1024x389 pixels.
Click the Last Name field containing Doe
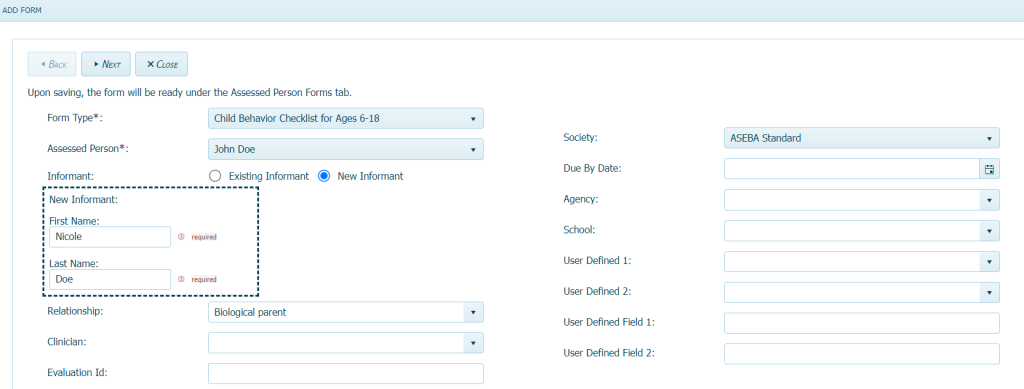click(x=110, y=279)
